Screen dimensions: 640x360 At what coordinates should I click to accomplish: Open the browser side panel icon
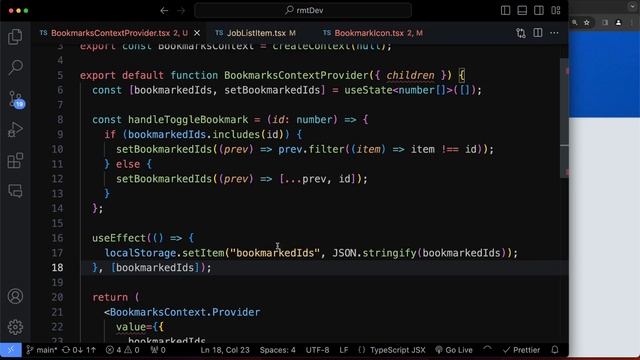[605, 22]
